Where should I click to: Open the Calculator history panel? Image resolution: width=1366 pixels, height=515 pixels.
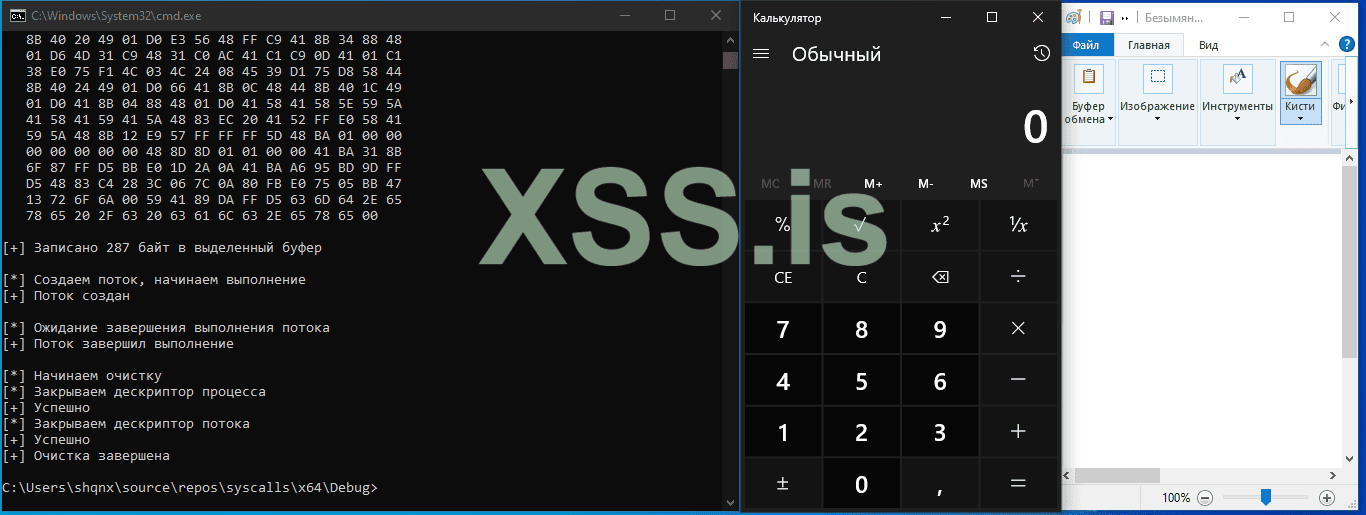click(1041, 54)
